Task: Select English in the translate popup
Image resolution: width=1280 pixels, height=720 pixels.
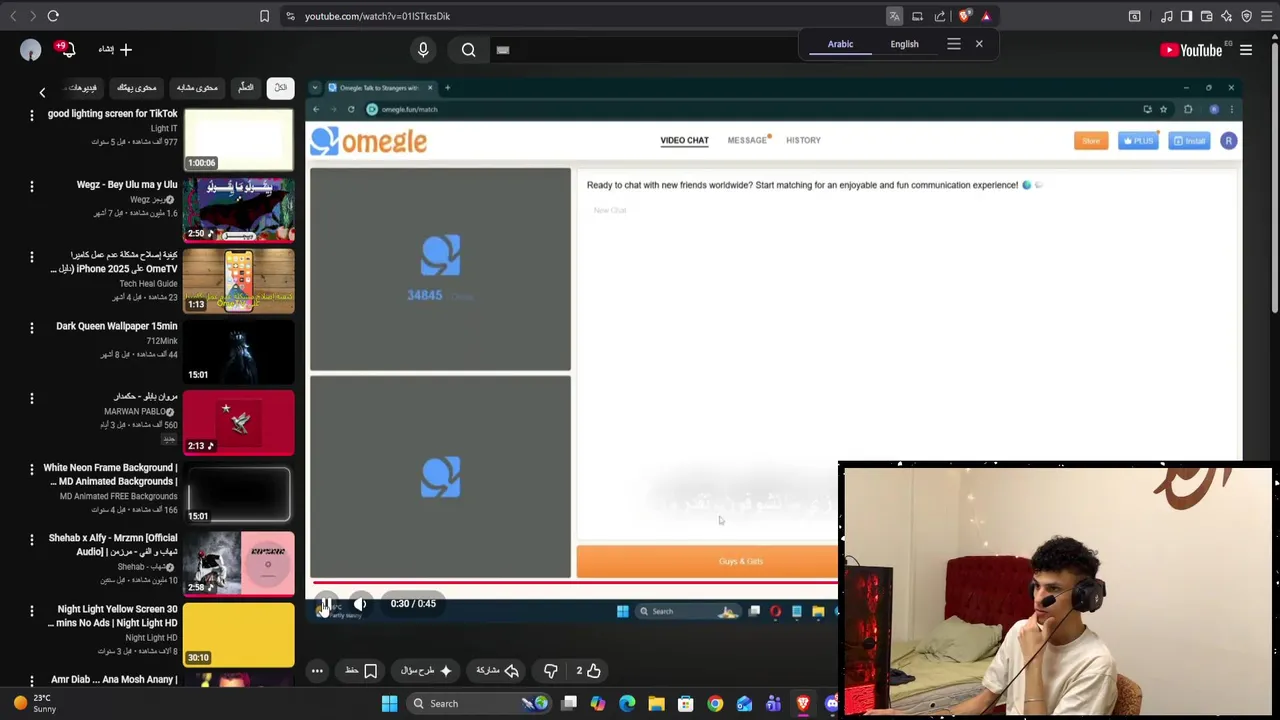Action: 904,44
